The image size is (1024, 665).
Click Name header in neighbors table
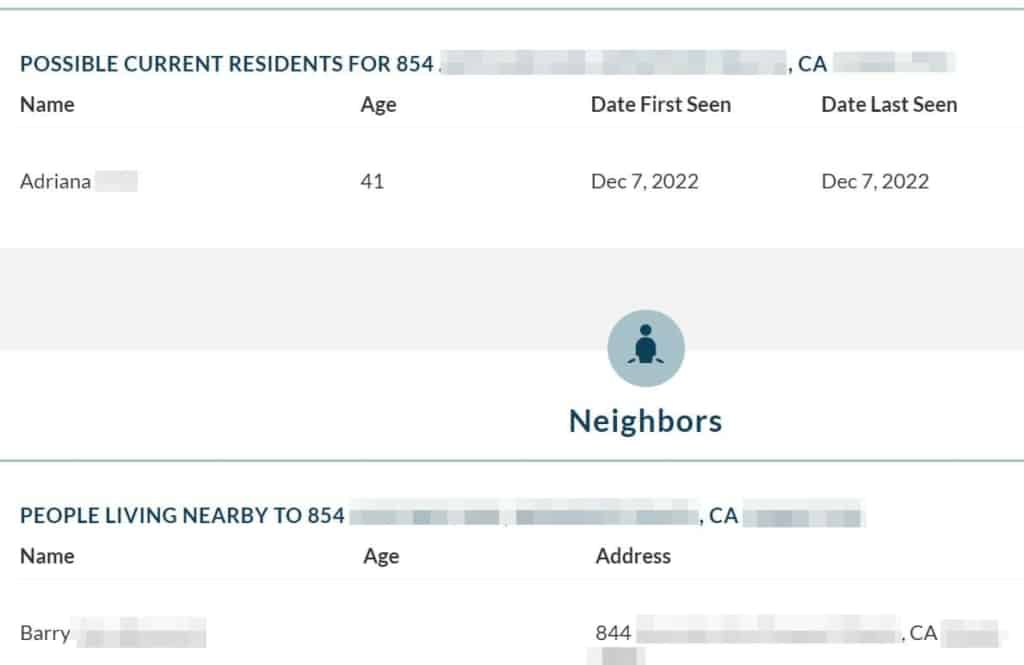(47, 556)
